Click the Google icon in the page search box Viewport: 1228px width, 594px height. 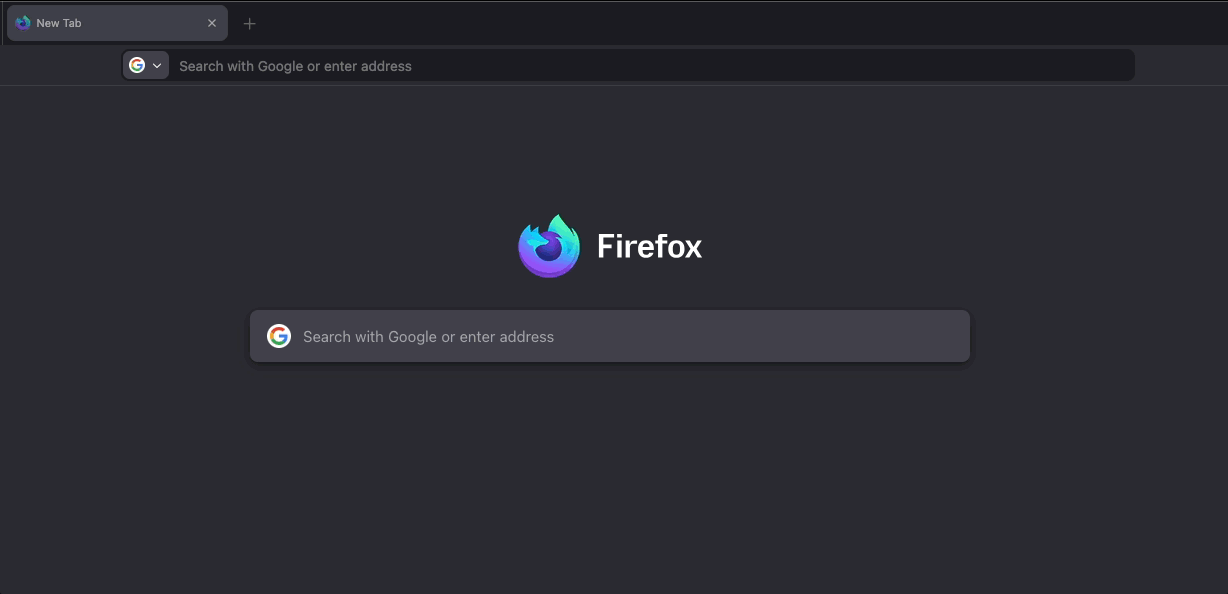(278, 336)
